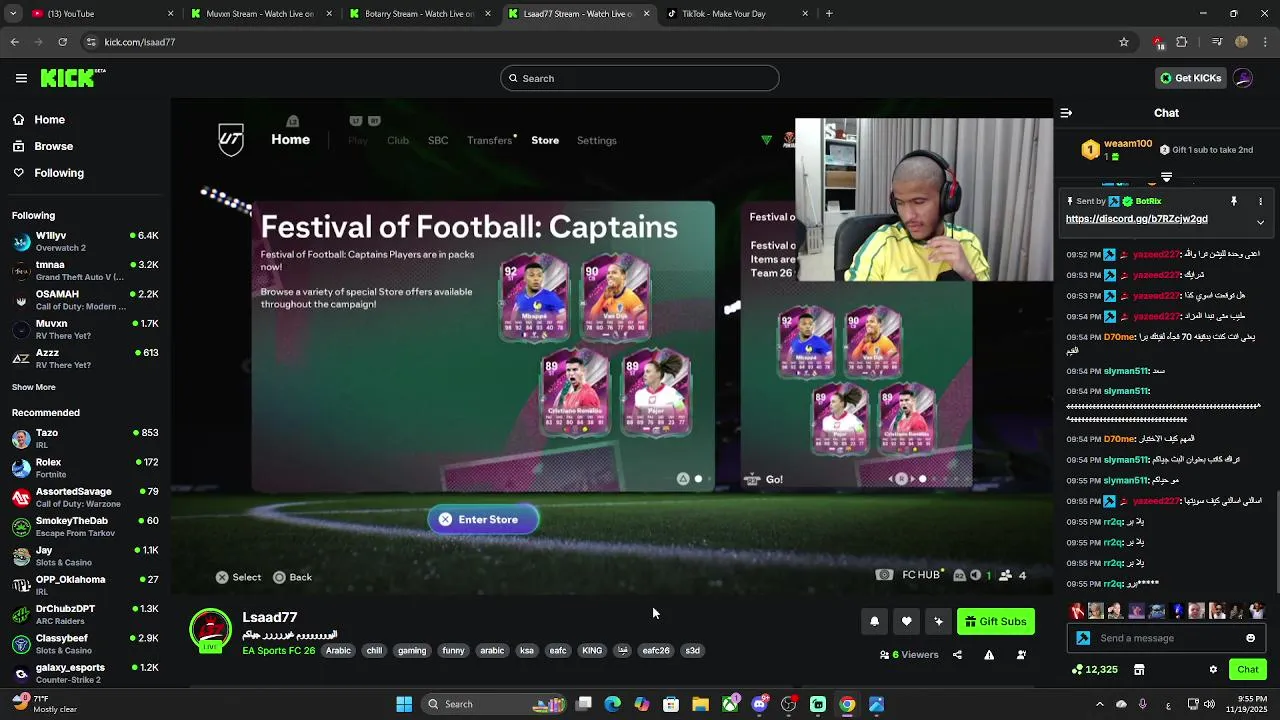Expand Show More under Following
1280x720 pixels.
coord(34,387)
